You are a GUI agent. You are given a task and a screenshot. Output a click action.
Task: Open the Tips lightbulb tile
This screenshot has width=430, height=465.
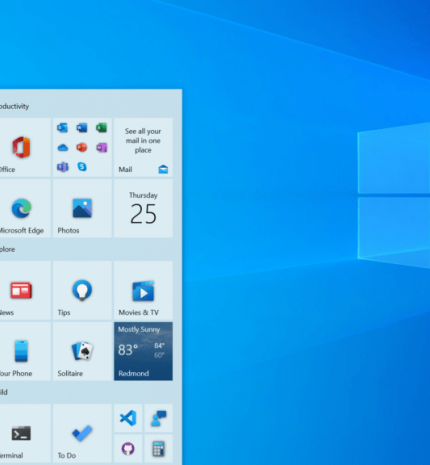tap(82, 290)
